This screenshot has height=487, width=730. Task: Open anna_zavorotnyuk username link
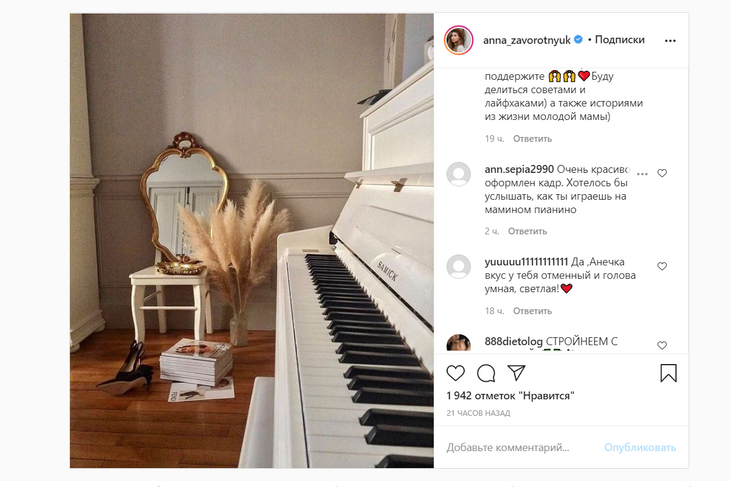point(527,41)
